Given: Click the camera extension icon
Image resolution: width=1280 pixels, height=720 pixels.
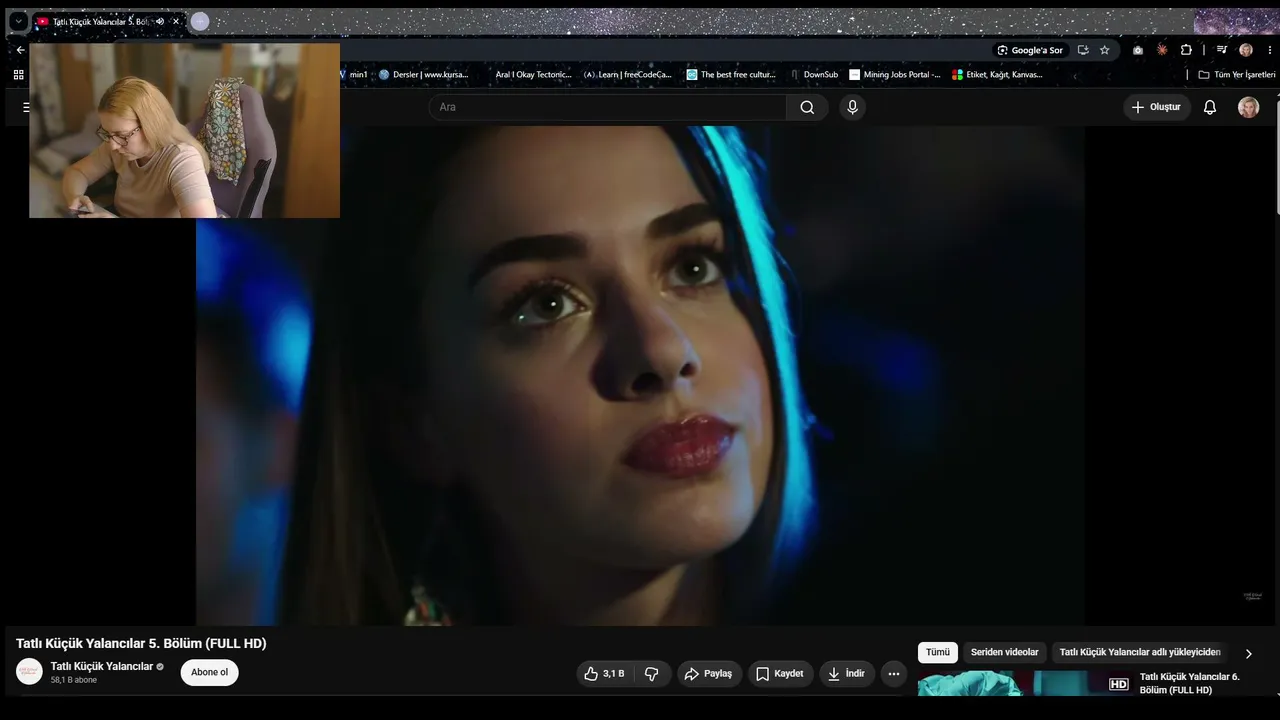Looking at the screenshot, I should 1138,50.
